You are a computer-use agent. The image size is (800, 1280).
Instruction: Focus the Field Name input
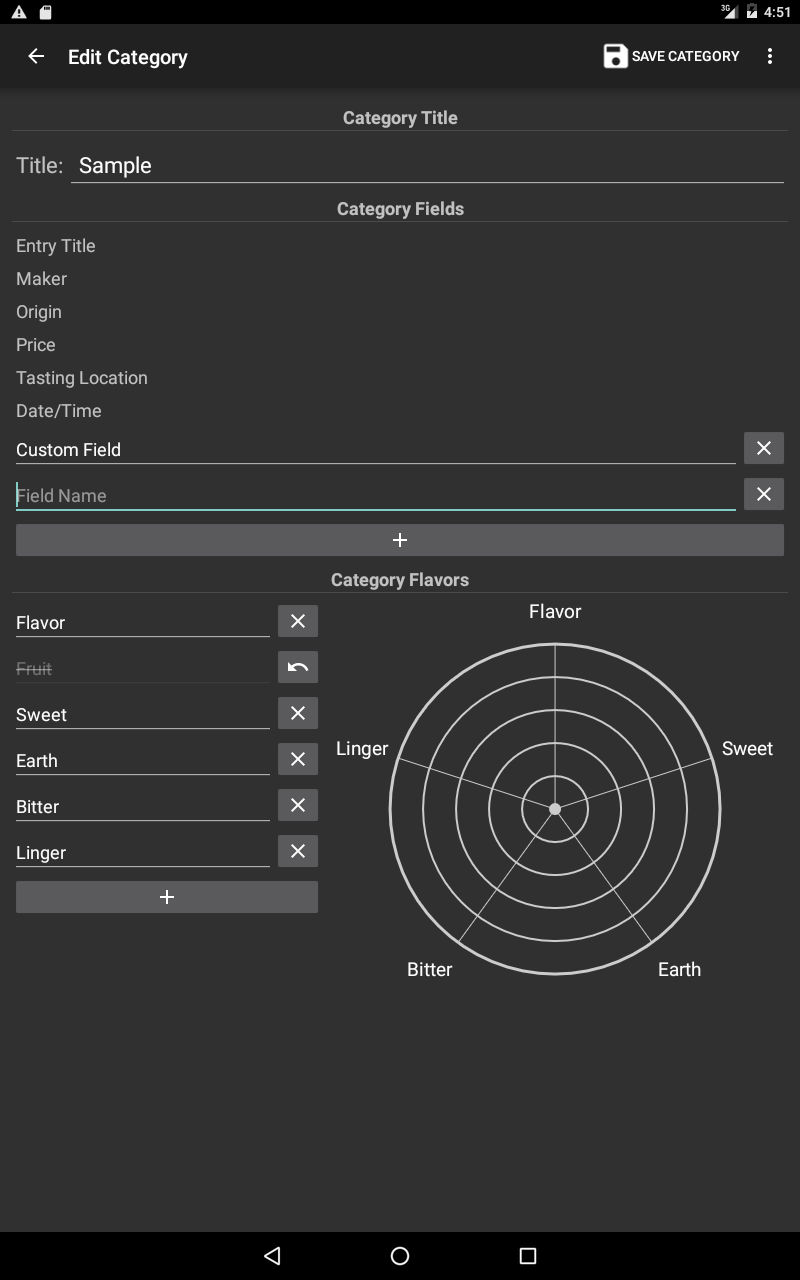[x=375, y=495]
